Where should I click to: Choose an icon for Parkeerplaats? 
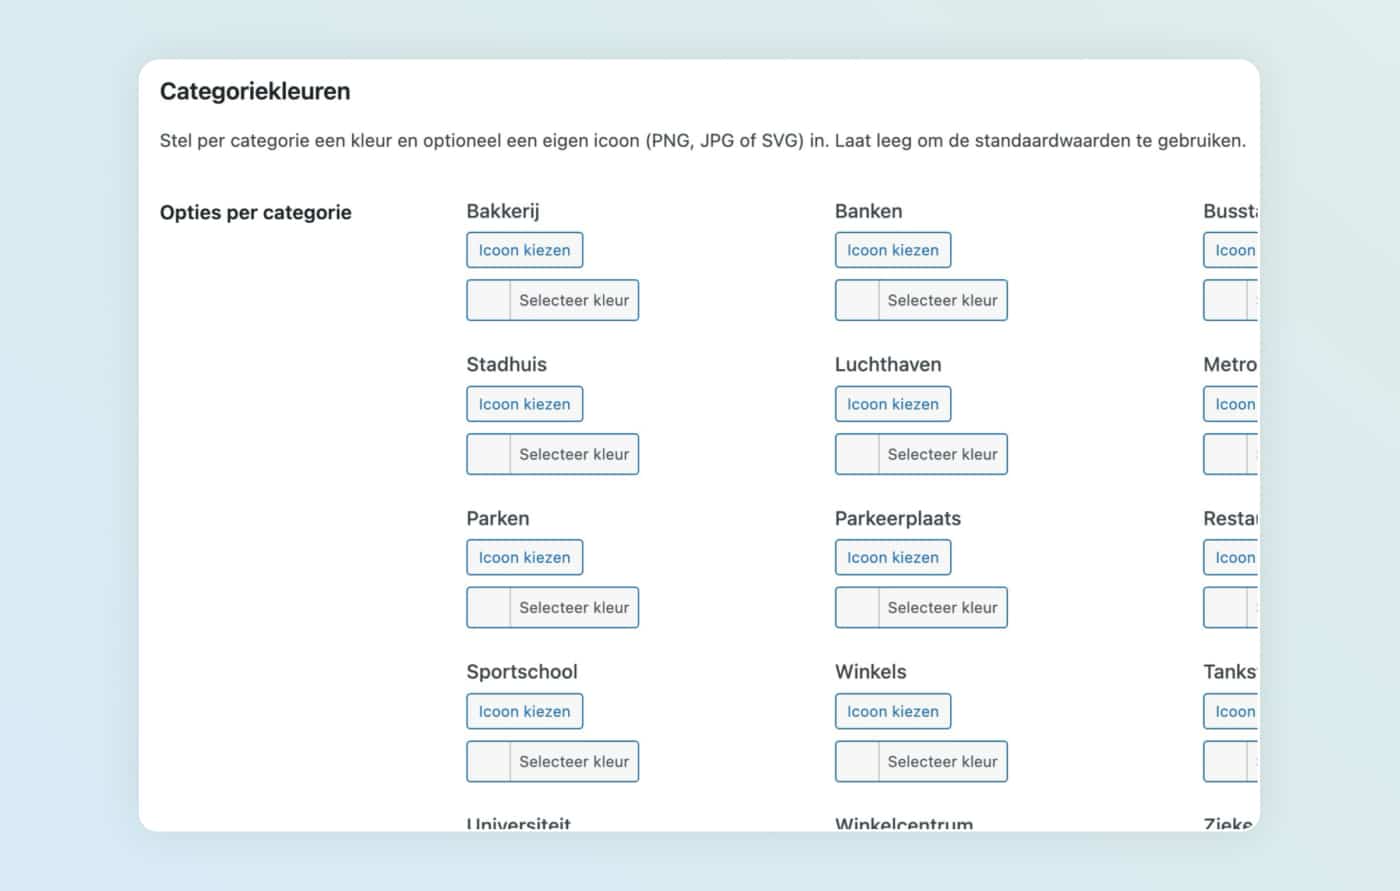coord(892,557)
